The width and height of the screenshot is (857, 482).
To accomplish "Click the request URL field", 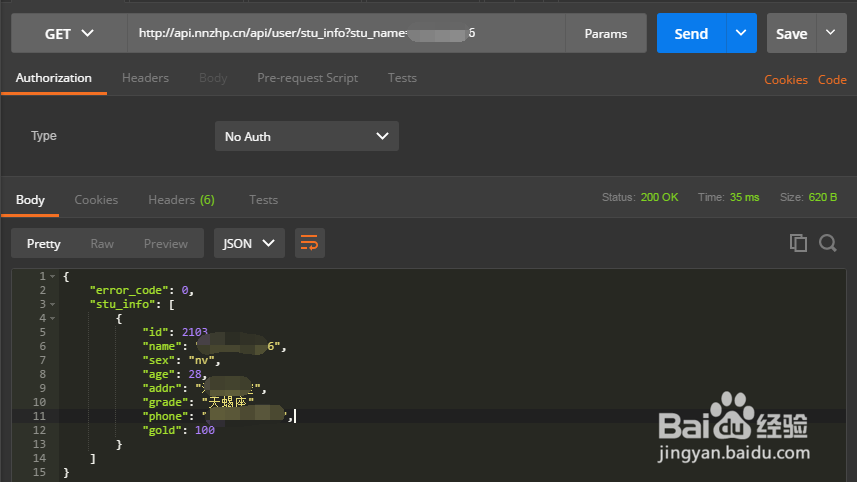I will [347, 33].
